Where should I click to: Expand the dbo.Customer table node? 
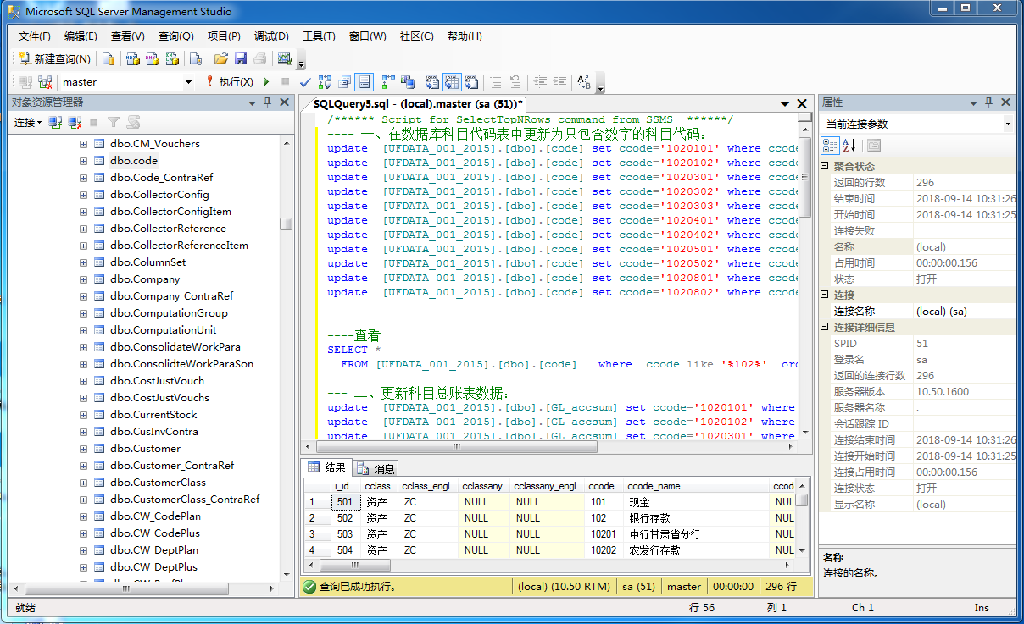[84, 448]
